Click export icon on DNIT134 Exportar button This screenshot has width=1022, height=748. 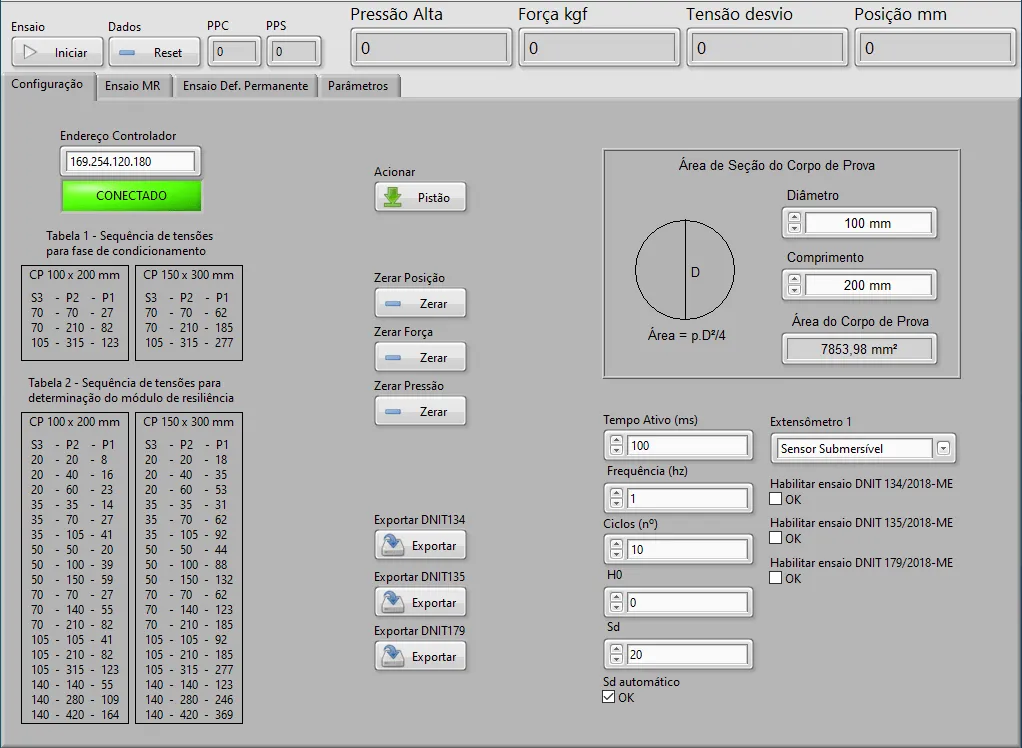(393, 545)
